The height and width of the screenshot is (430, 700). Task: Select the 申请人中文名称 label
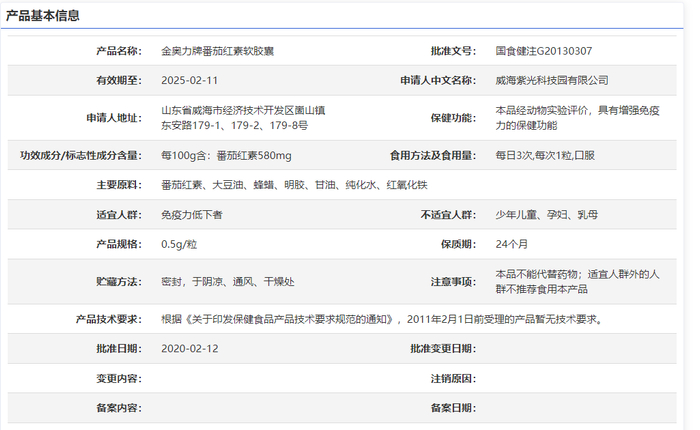438,80
